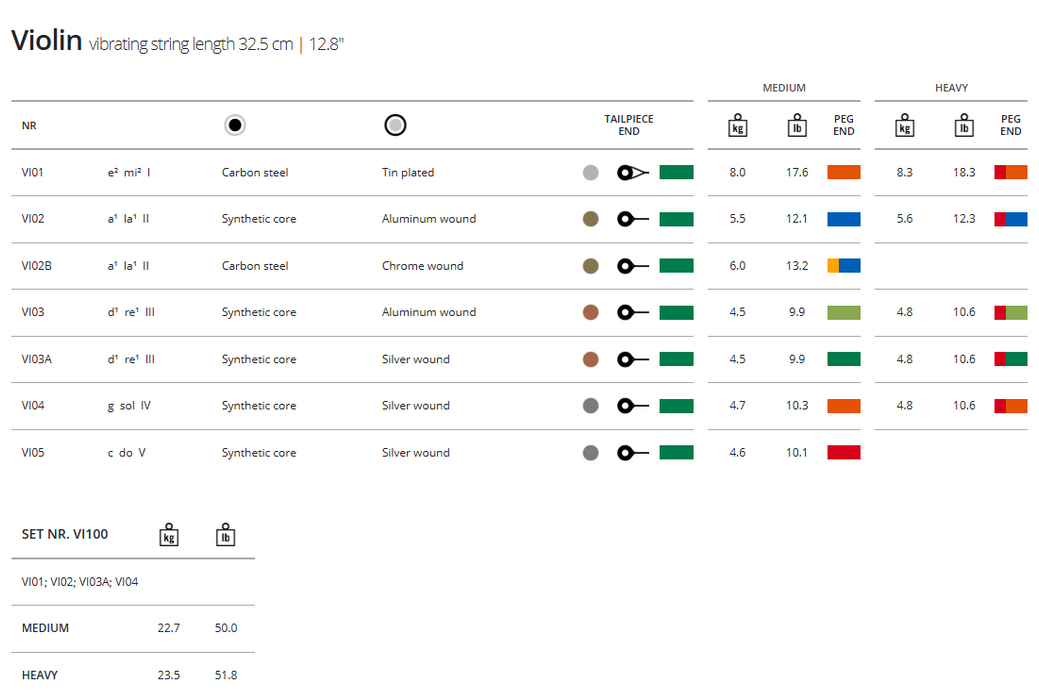The height and width of the screenshot is (700, 1039).
Task: Click the heavy red-green peg swatch for VI03A
Action: pyautogui.click(x=1010, y=359)
